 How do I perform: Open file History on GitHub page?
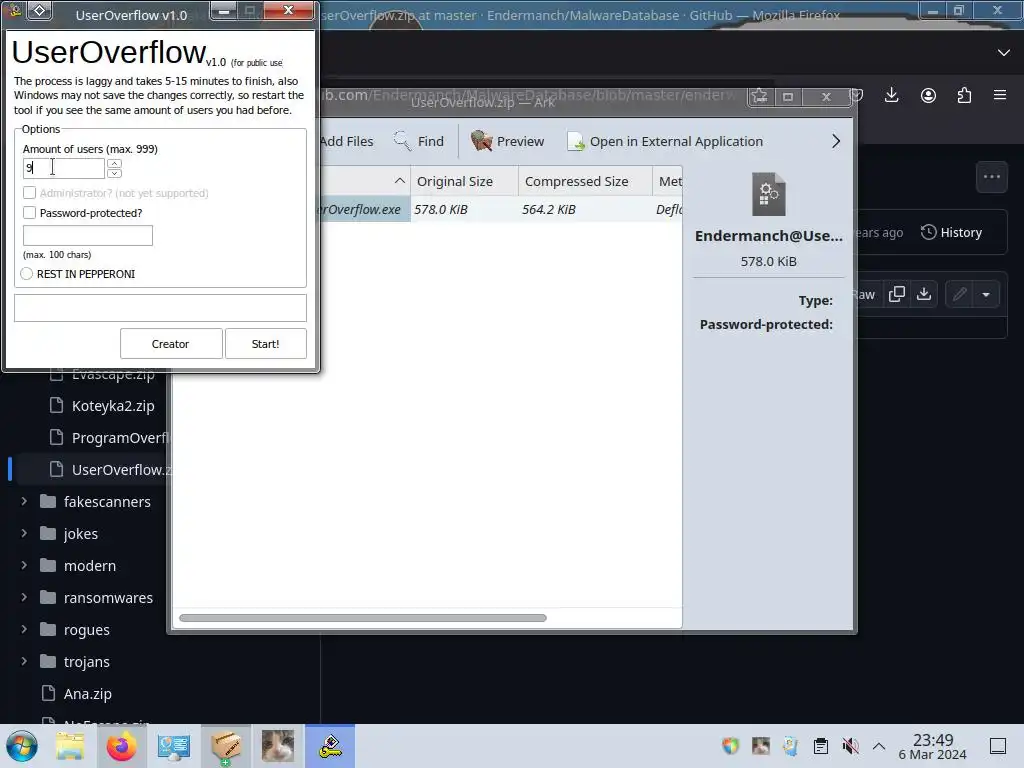pos(952,232)
